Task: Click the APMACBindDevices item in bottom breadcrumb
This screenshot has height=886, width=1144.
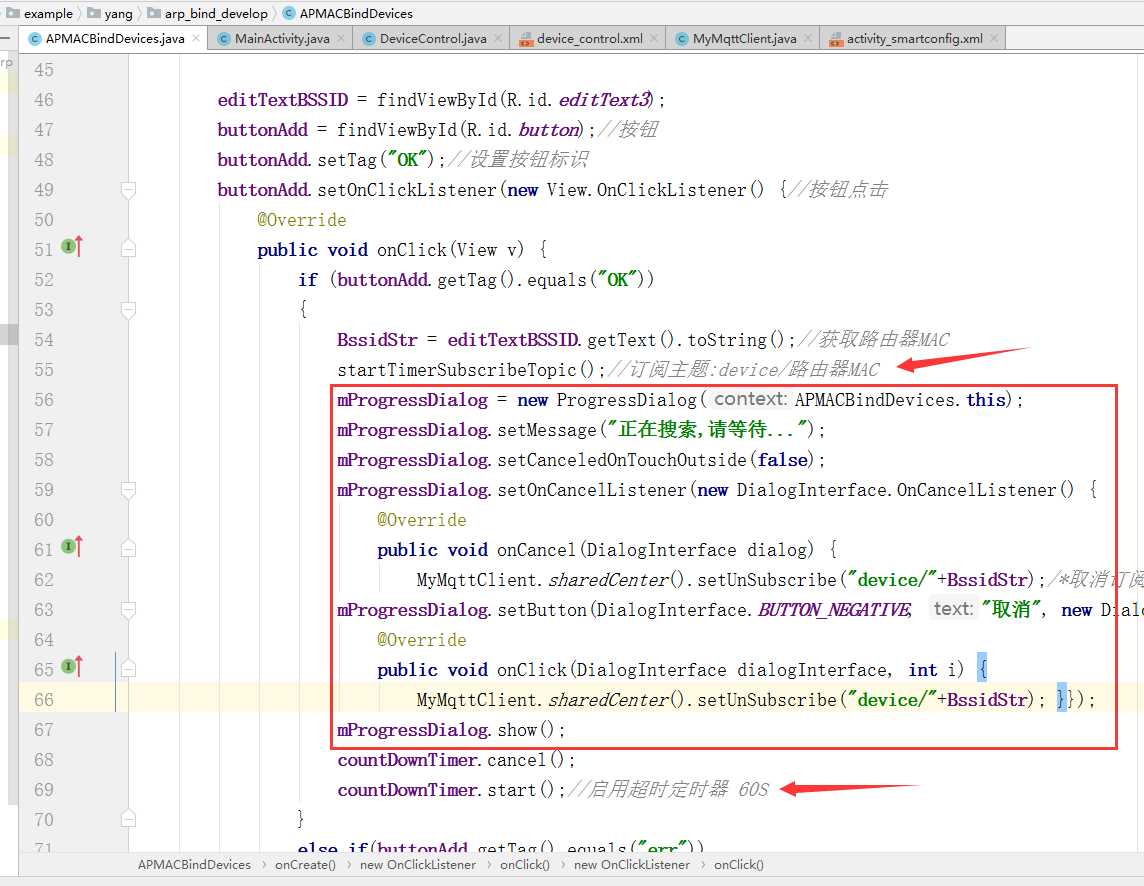Action: point(194,865)
